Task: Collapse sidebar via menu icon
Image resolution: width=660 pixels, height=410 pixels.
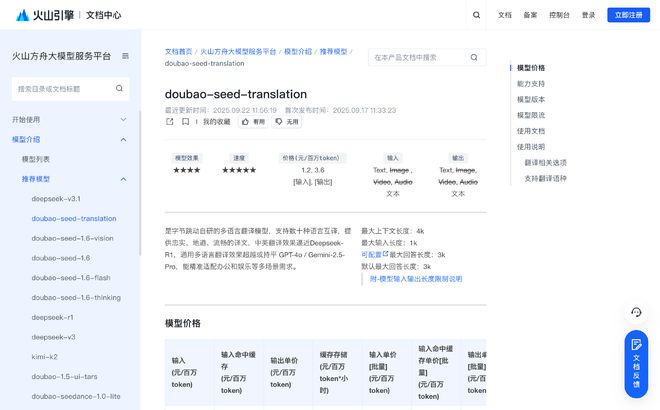Action: point(125,56)
